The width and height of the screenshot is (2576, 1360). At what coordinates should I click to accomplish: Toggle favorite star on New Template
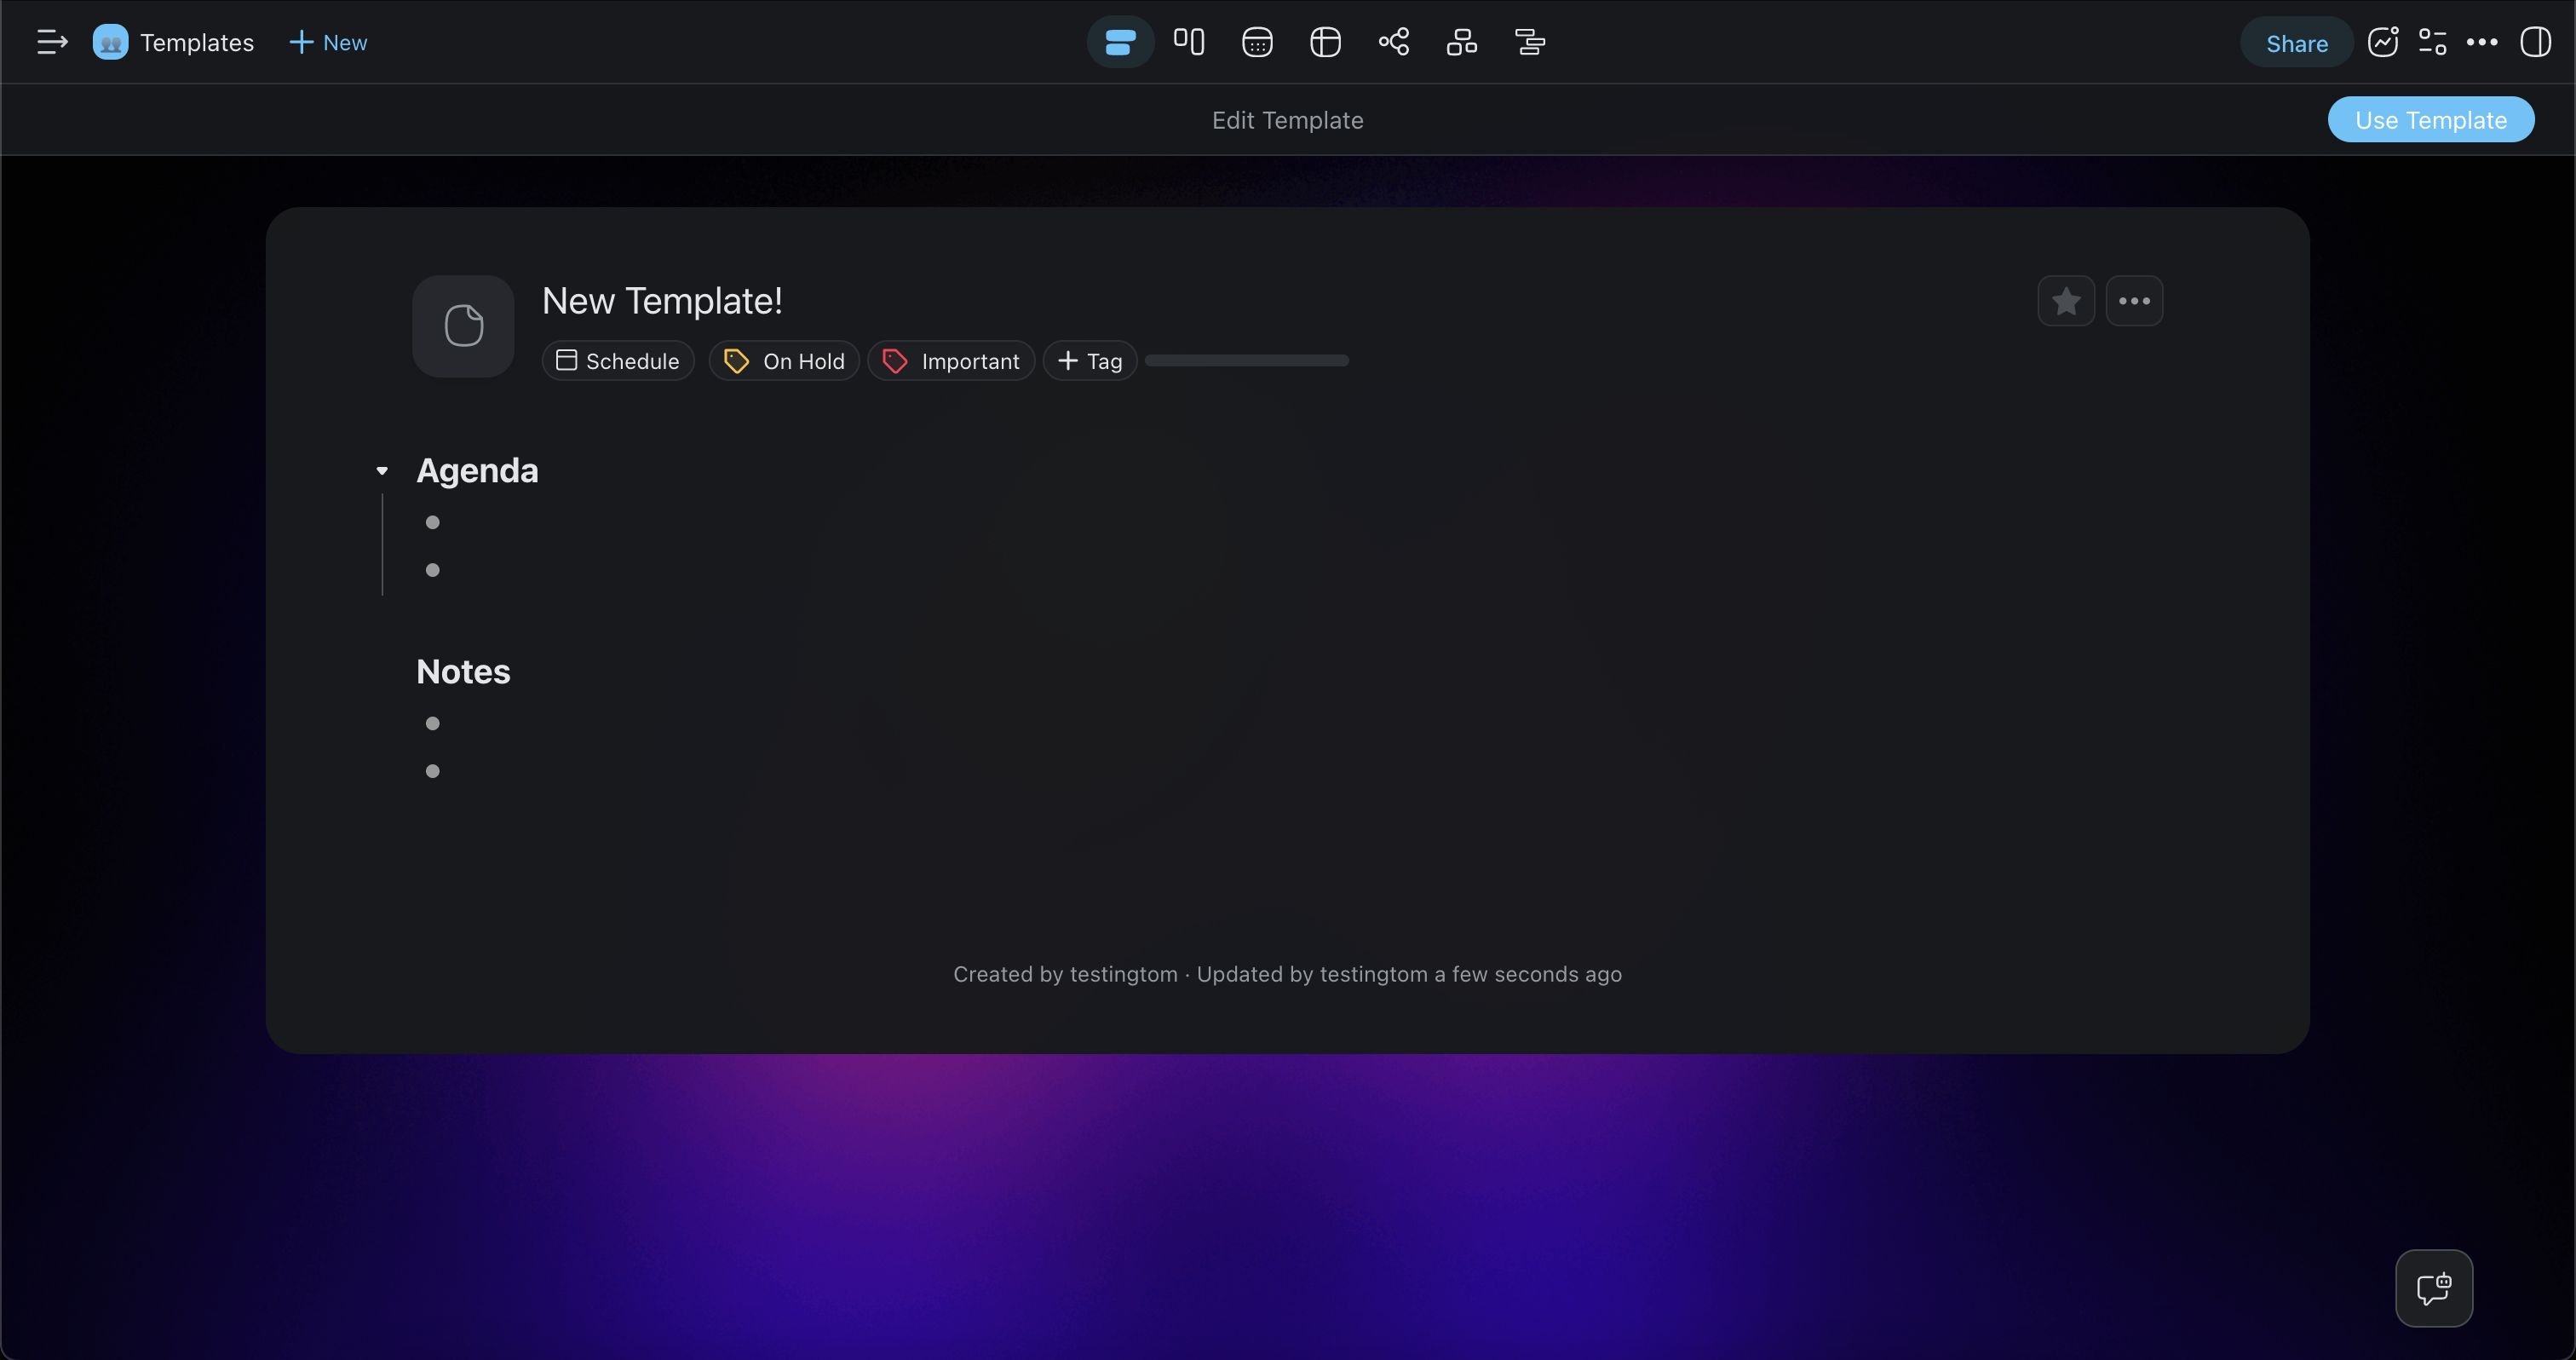coord(2066,301)
